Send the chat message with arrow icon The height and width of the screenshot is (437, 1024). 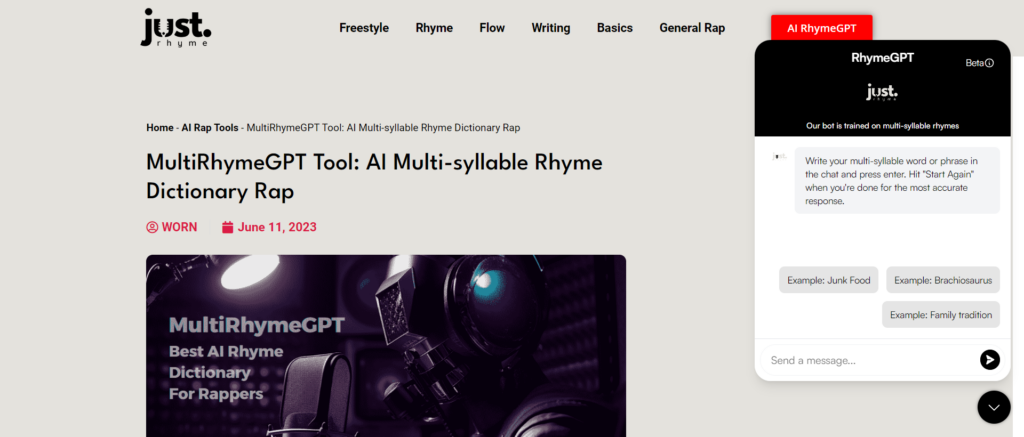pos(989,360)
